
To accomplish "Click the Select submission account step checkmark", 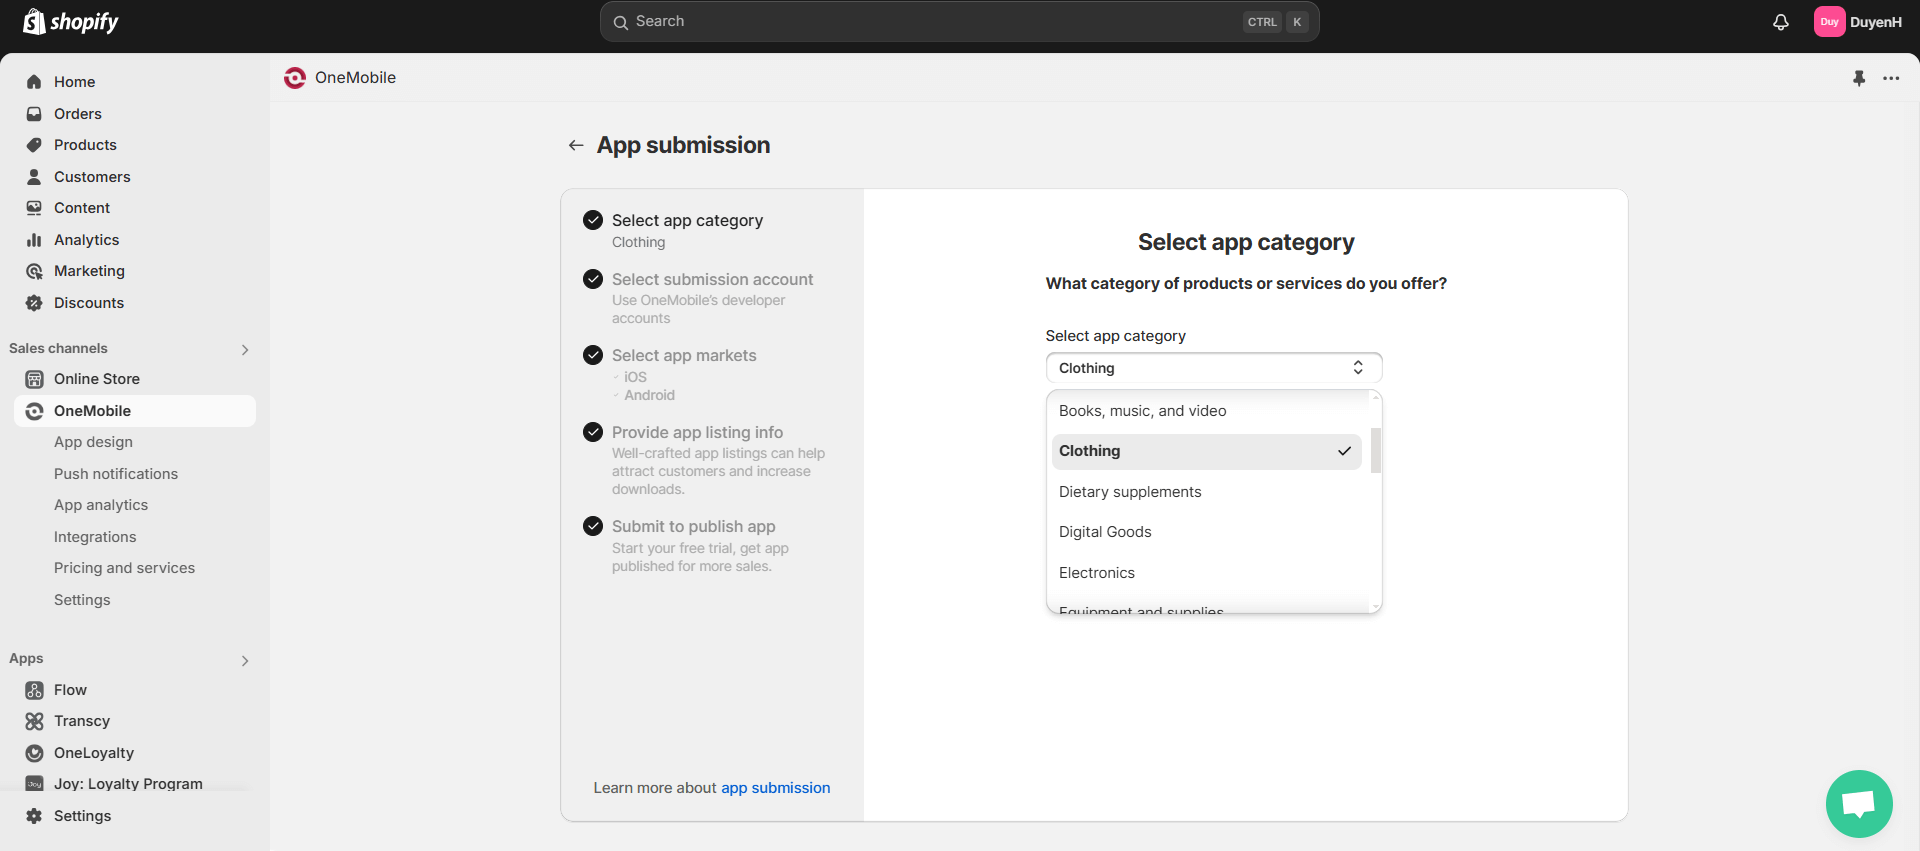I will [593, 279].
